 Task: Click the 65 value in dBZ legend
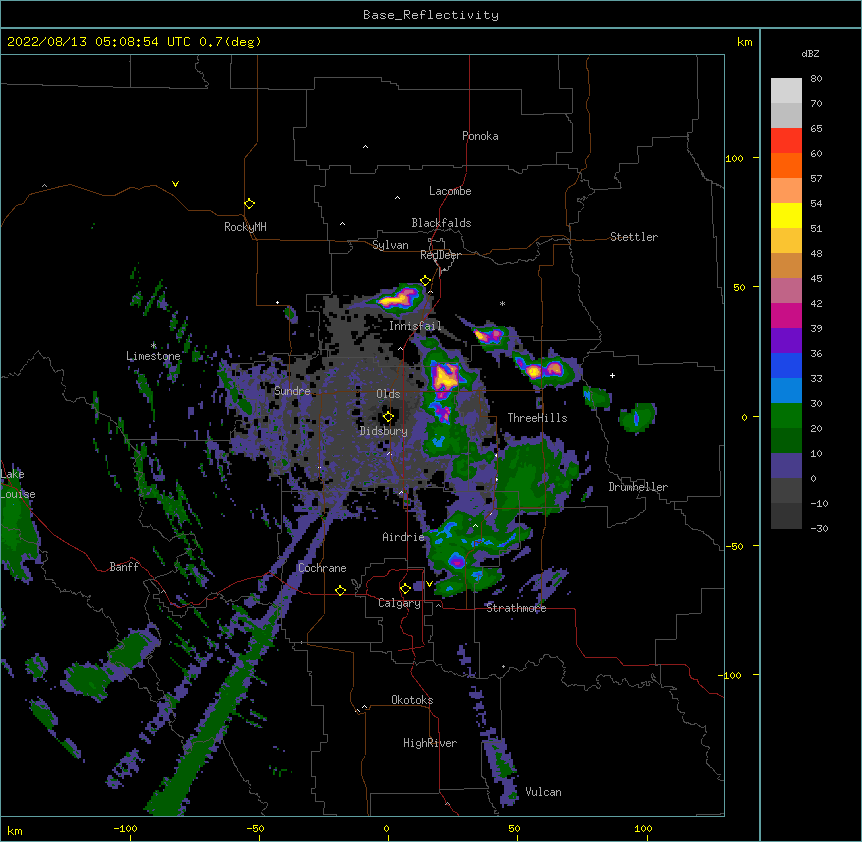(816, 128)
